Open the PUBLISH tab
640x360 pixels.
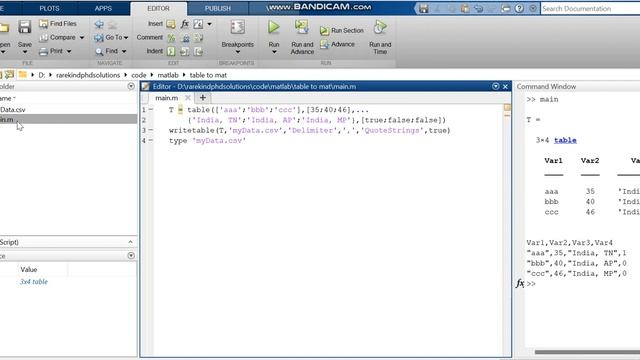[218, 8]
